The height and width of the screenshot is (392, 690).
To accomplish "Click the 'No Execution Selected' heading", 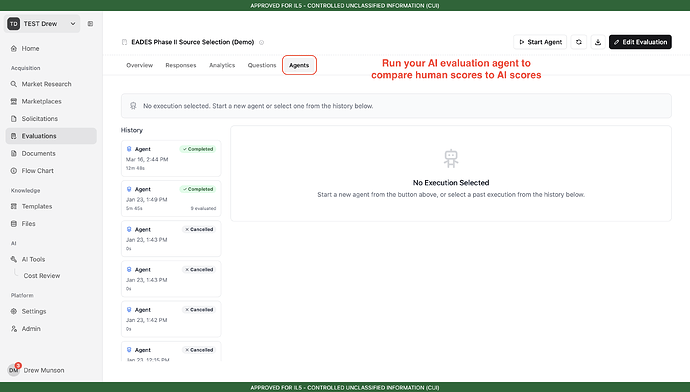I will pyautogui.click(x=451, y=183).
